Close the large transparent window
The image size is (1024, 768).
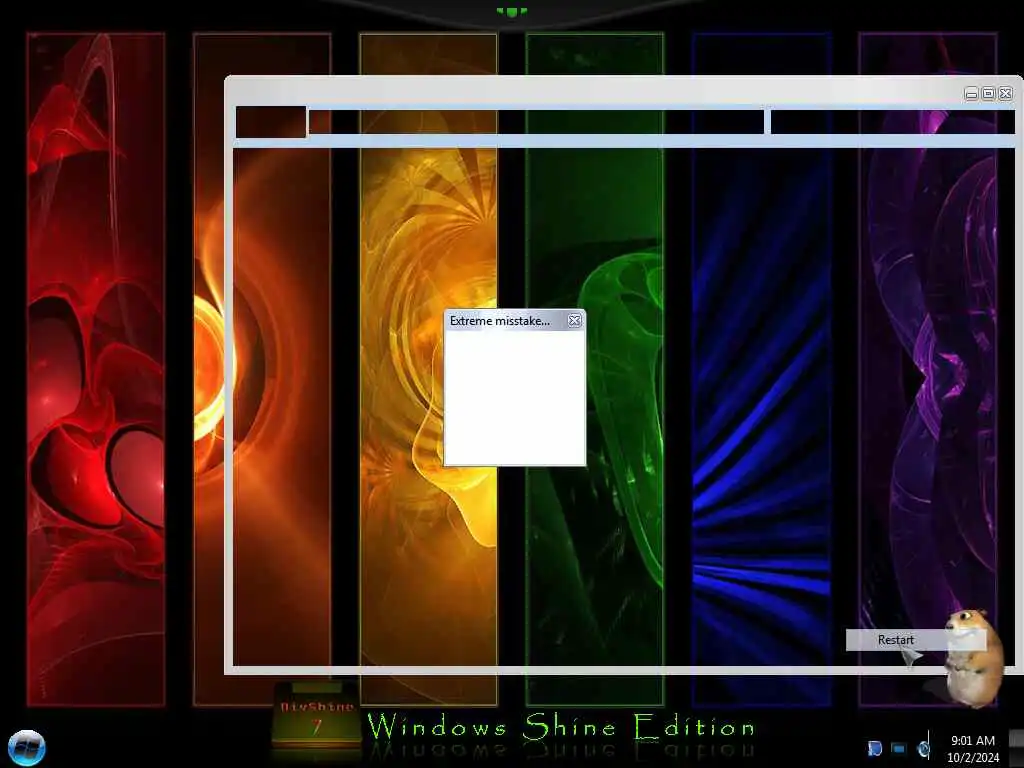point(1006,94)
